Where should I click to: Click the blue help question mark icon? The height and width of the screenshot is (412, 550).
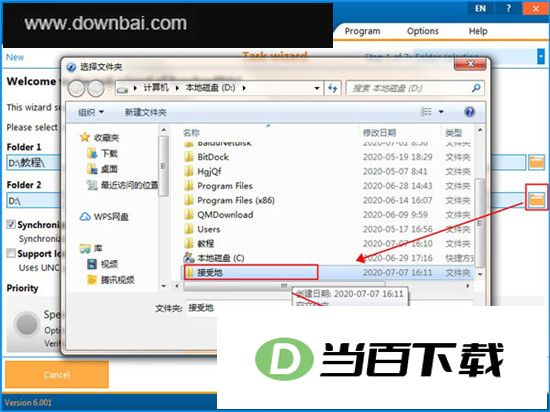(469, 112)
